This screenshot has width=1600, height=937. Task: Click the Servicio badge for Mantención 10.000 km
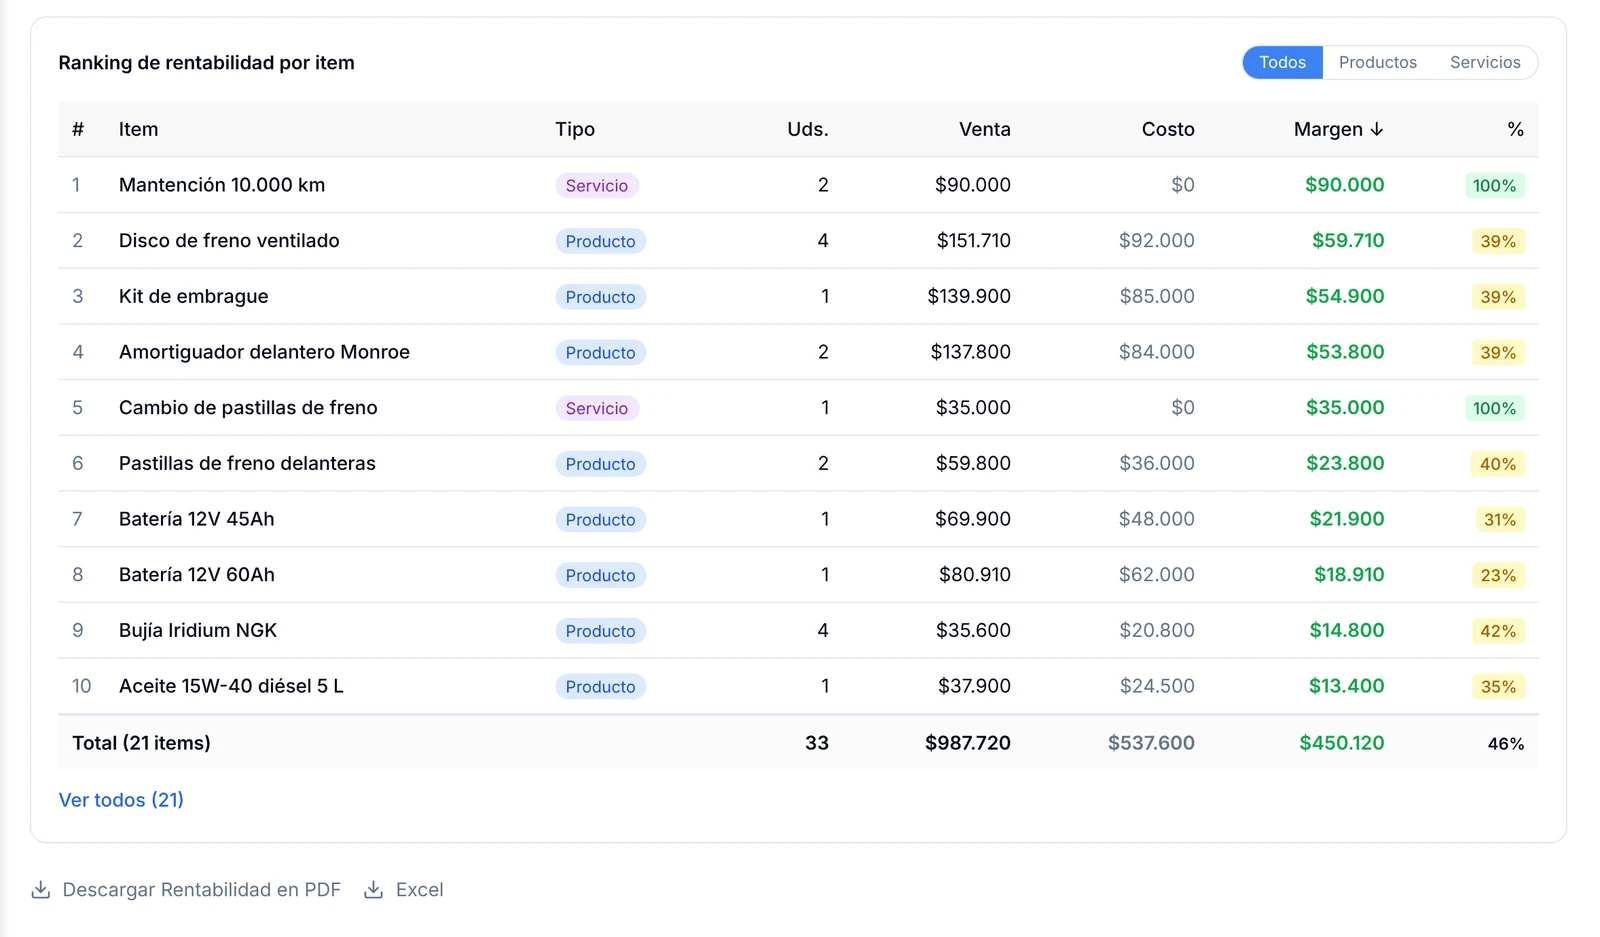(x=597, y=185)
